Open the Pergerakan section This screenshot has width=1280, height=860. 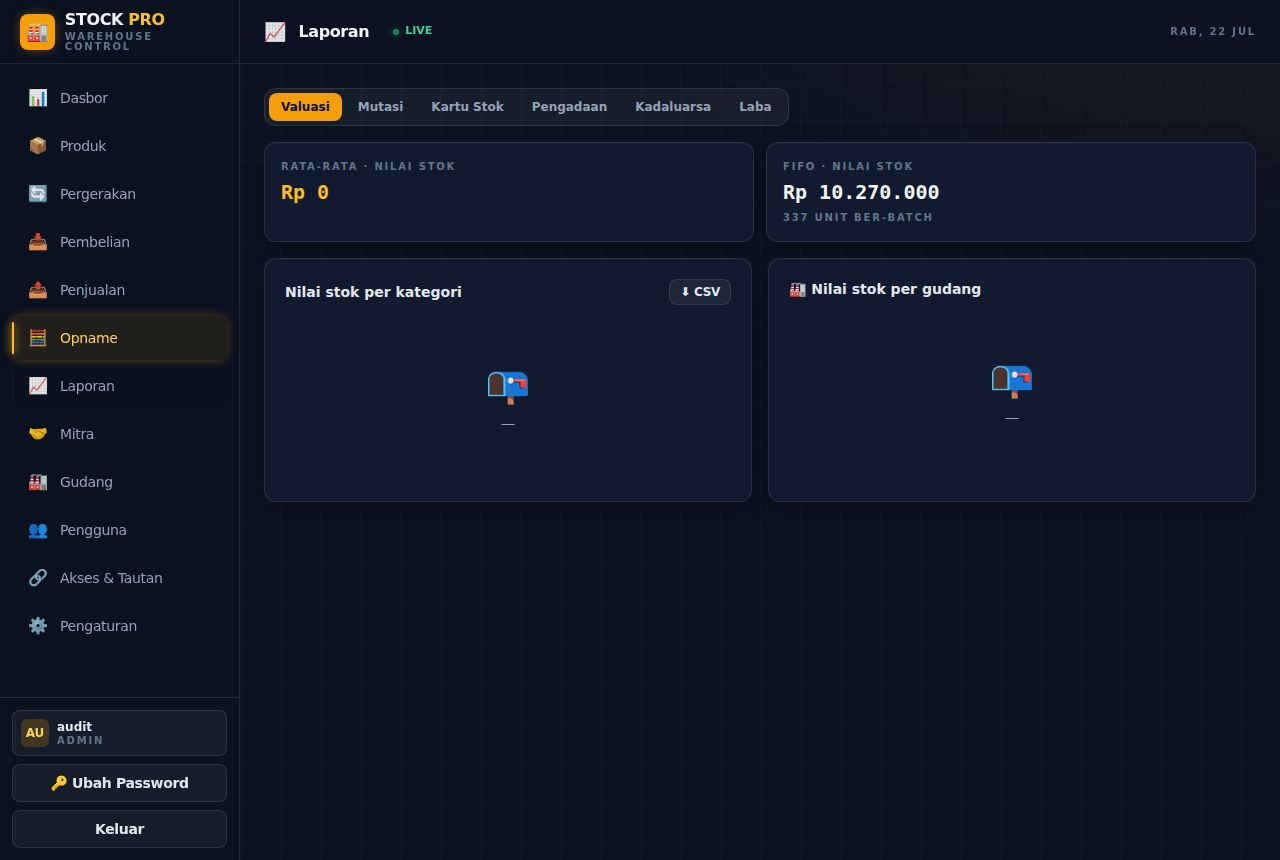(x=120, y=194)
